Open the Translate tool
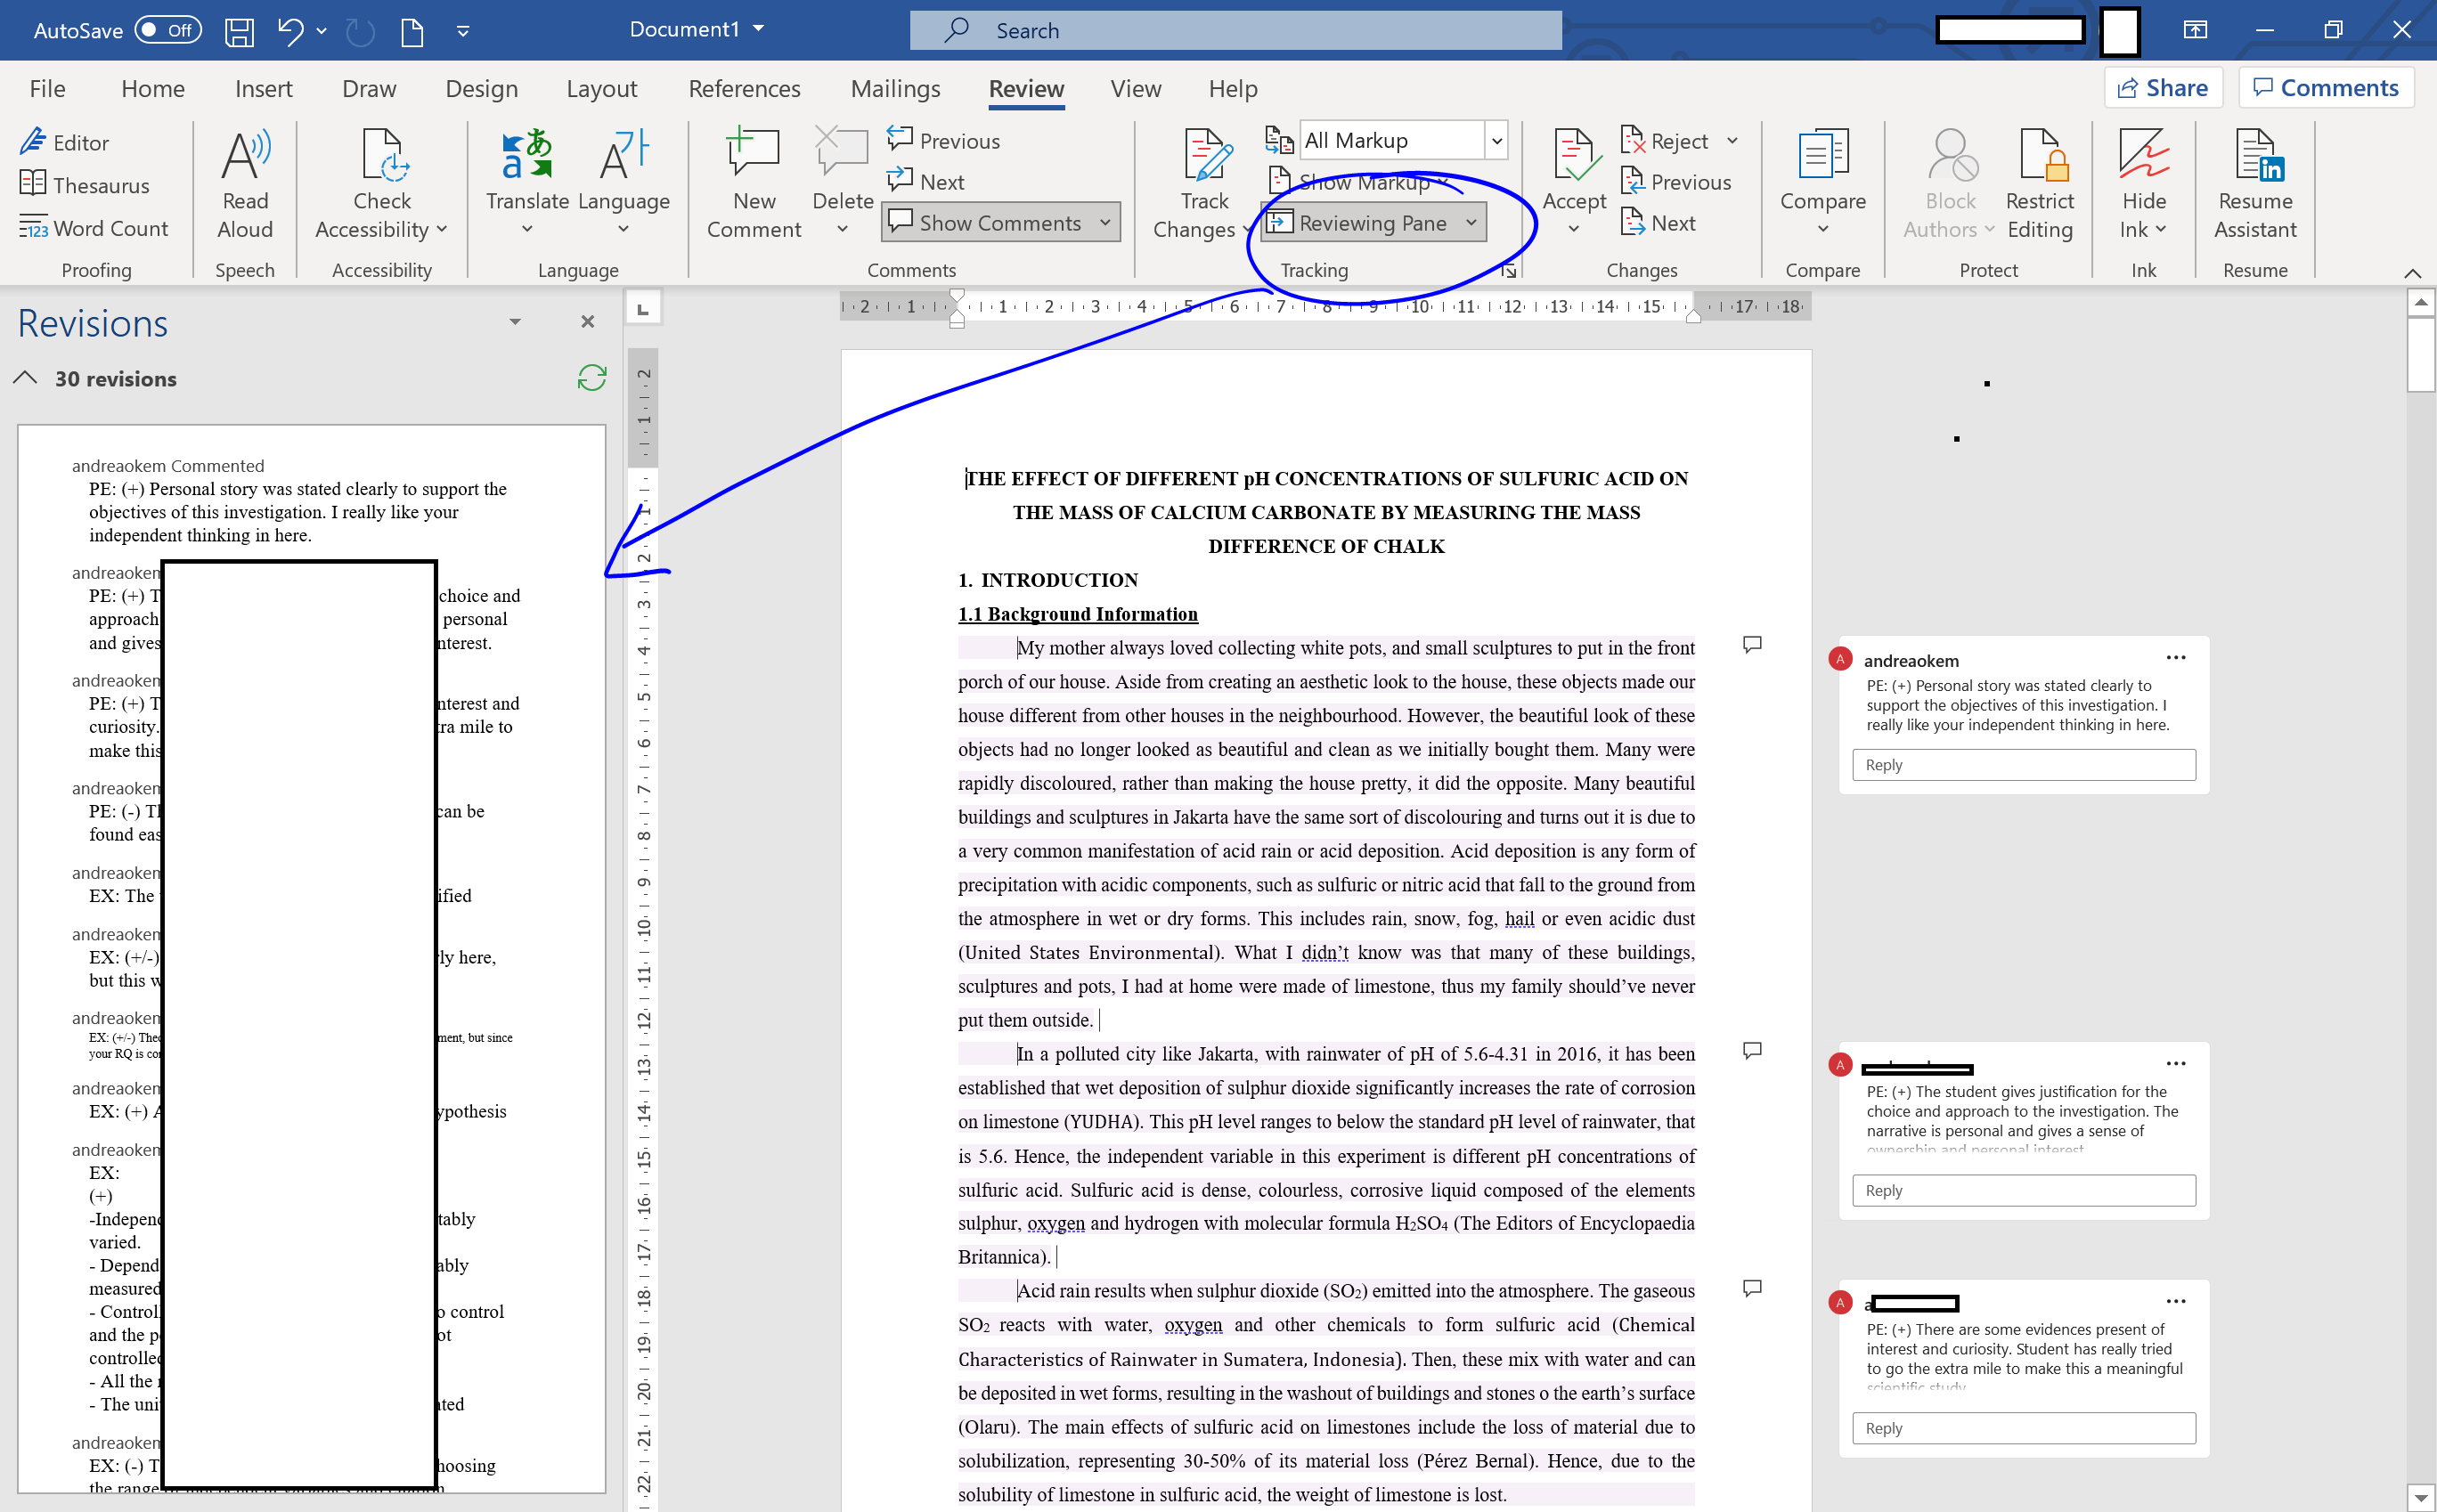 [527, 185]
